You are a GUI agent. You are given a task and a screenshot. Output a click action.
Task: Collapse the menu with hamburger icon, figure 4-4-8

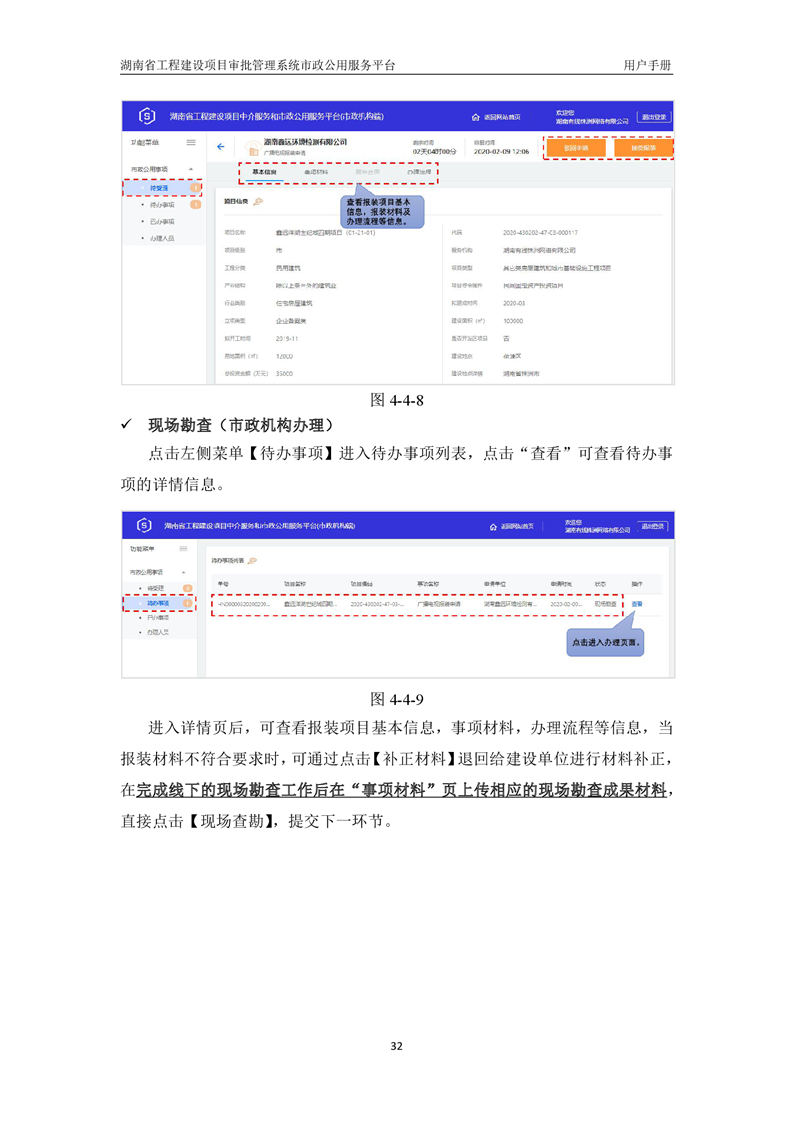coord(191,142)
